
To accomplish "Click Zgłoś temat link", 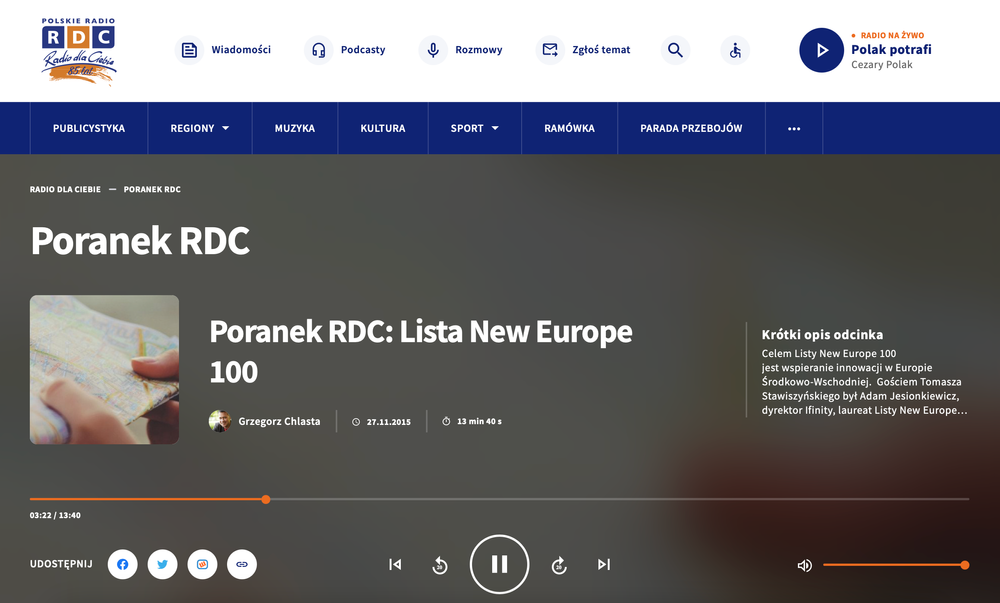I will tap(583, 50).
